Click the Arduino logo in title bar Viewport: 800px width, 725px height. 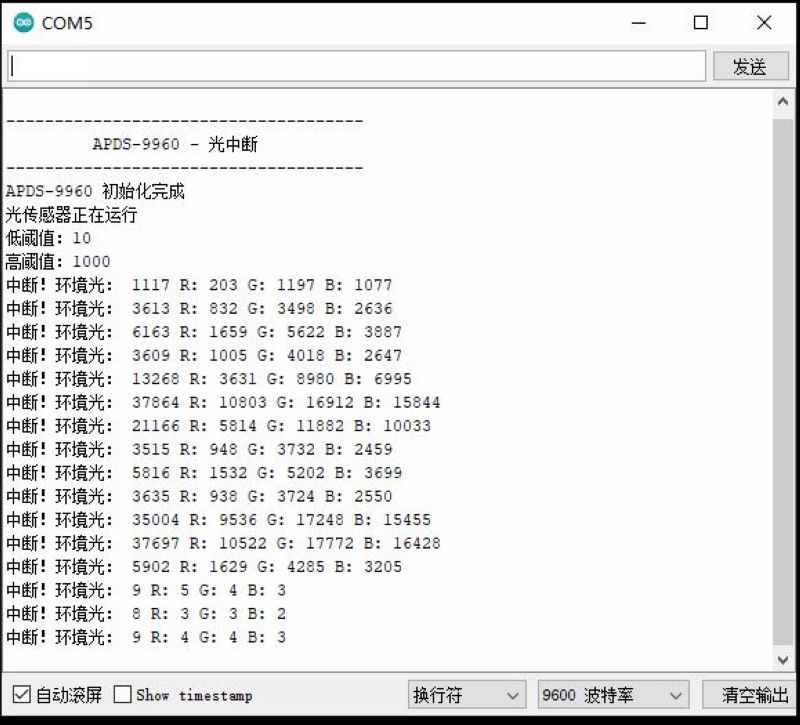pos(23,22)
